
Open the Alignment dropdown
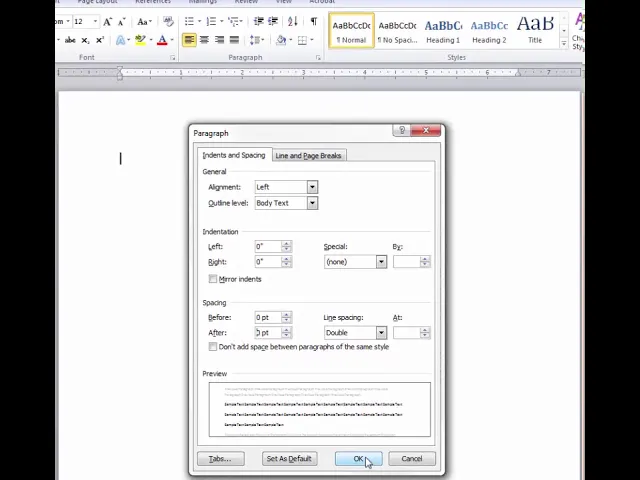pyautogui.click(x=312, y=187)
